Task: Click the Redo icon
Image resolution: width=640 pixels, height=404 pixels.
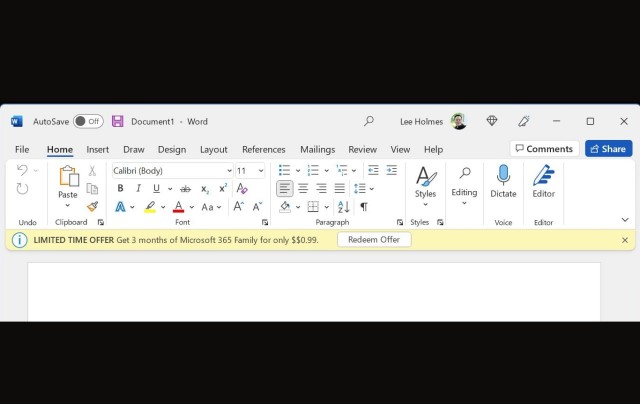Action: tap(22, 189)
